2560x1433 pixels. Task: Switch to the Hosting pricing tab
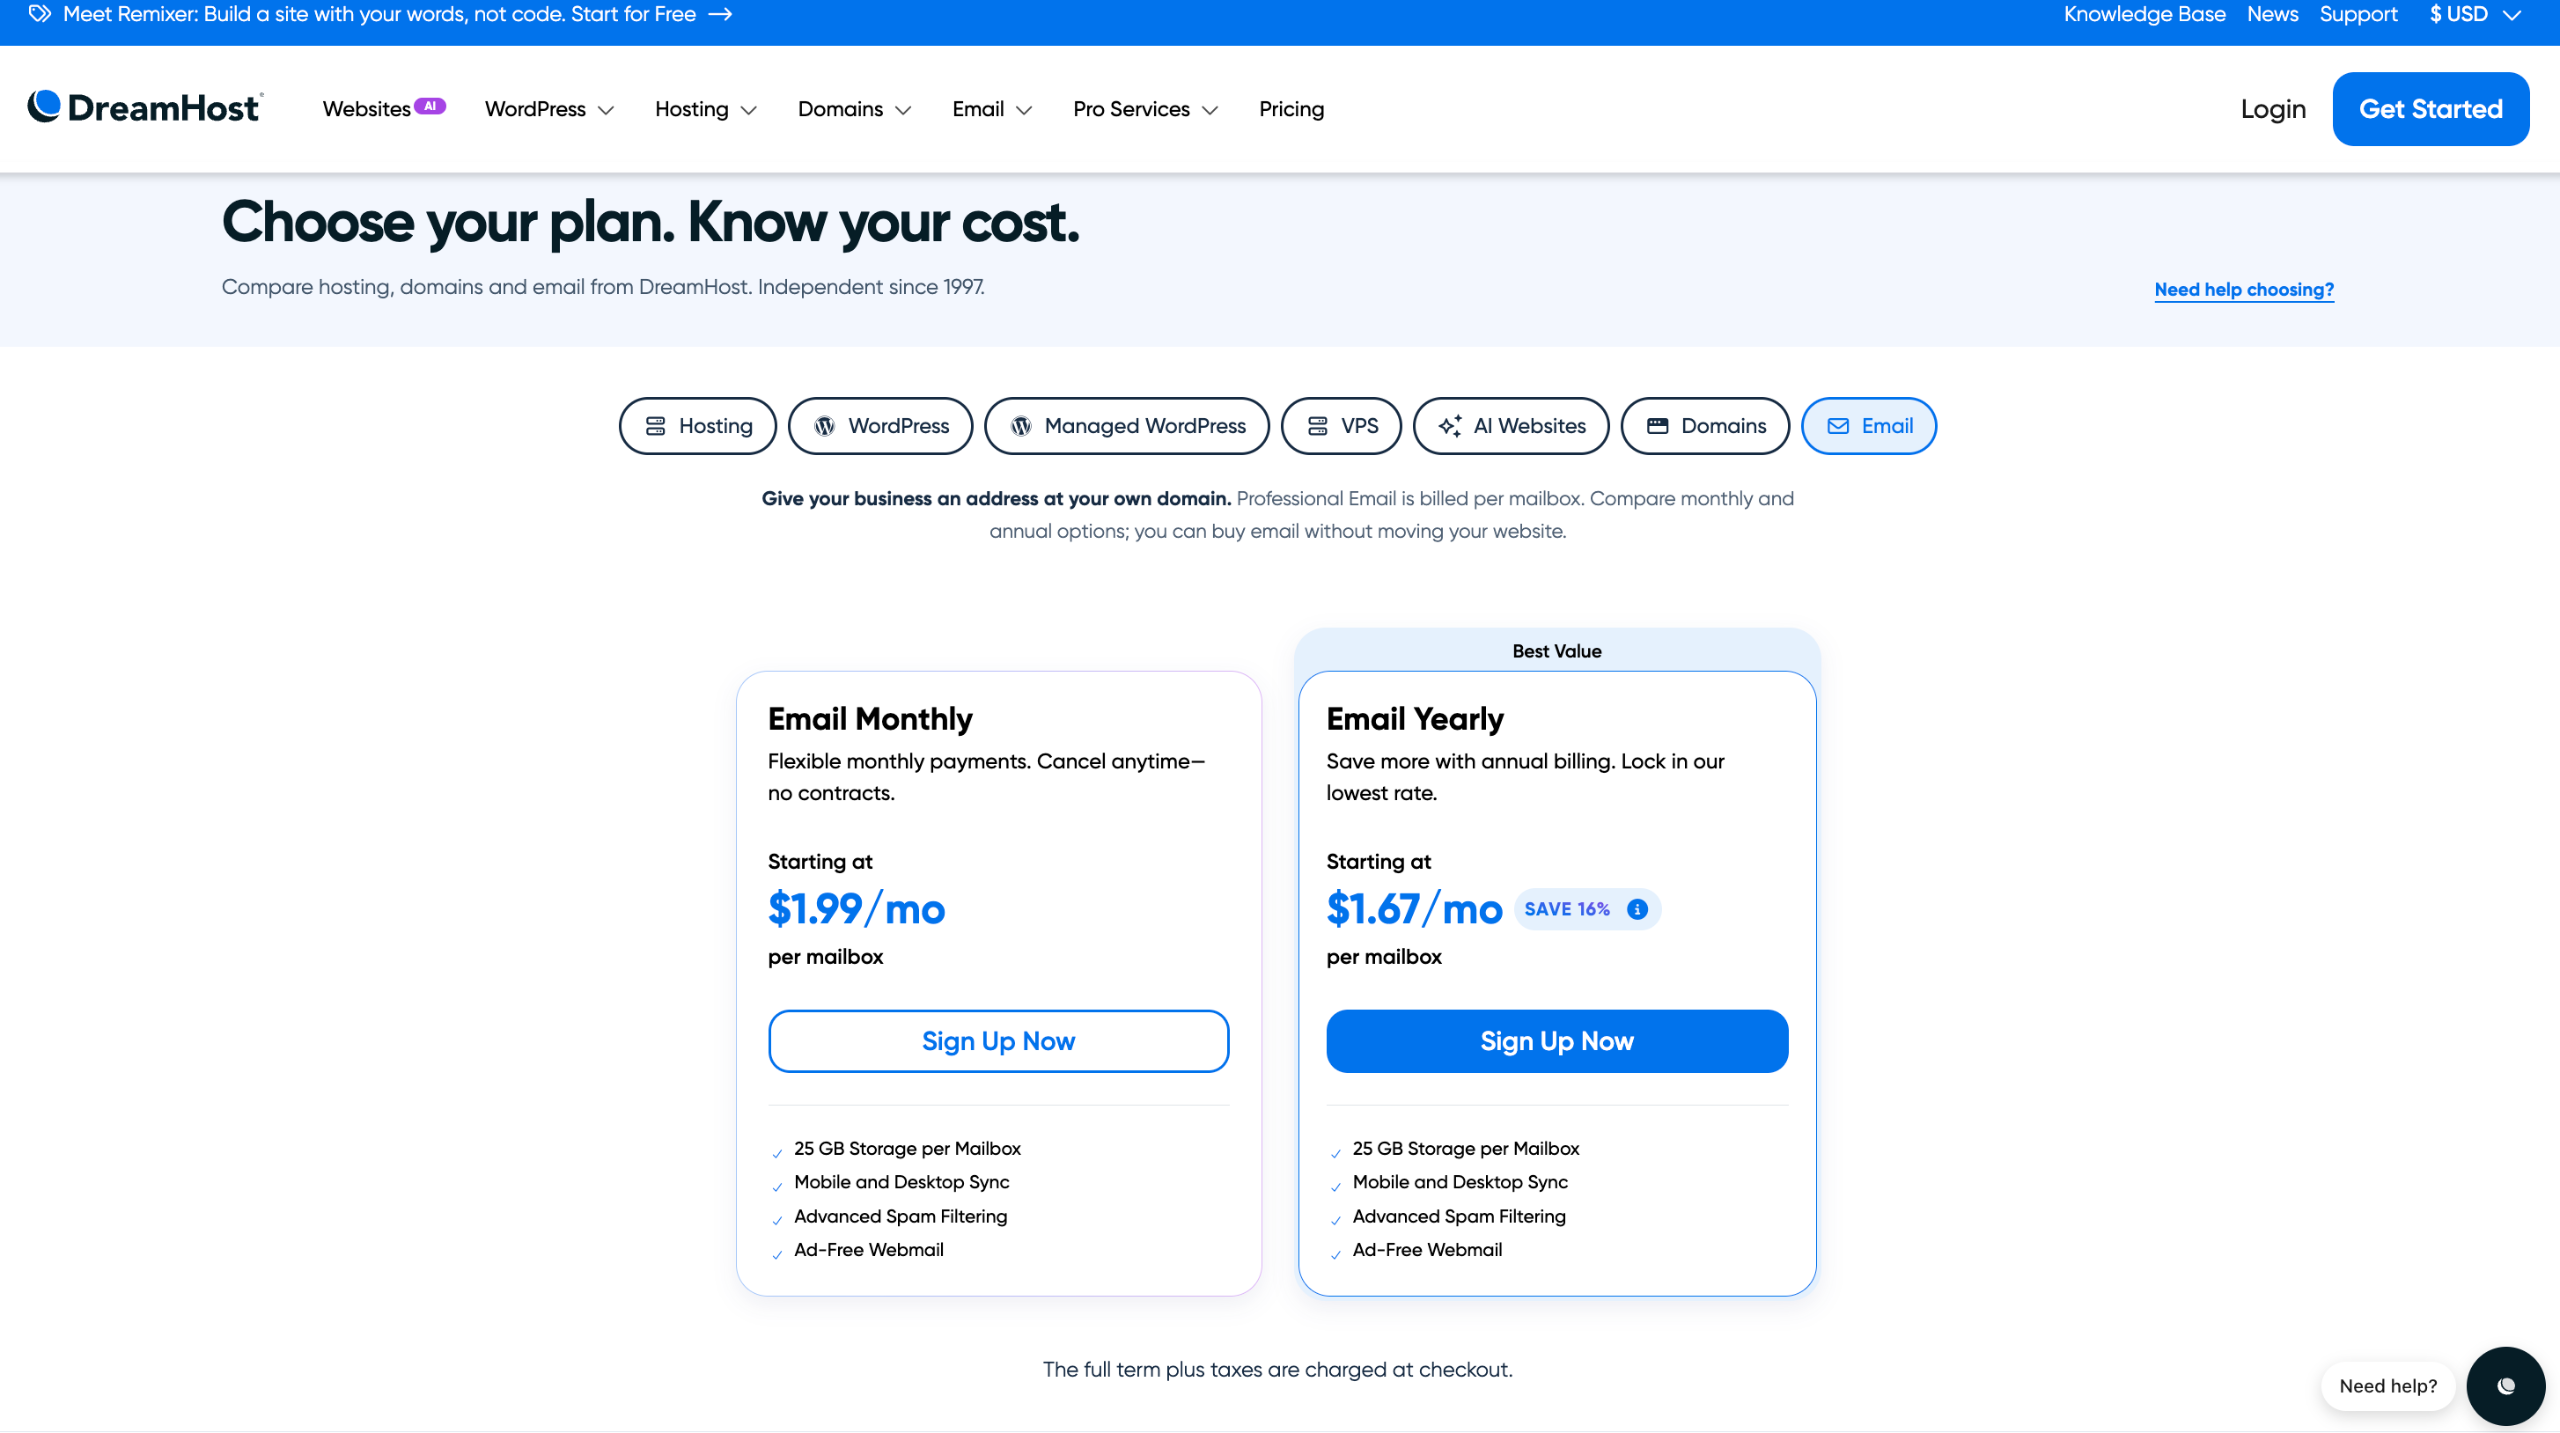click(x=698, y=426)
